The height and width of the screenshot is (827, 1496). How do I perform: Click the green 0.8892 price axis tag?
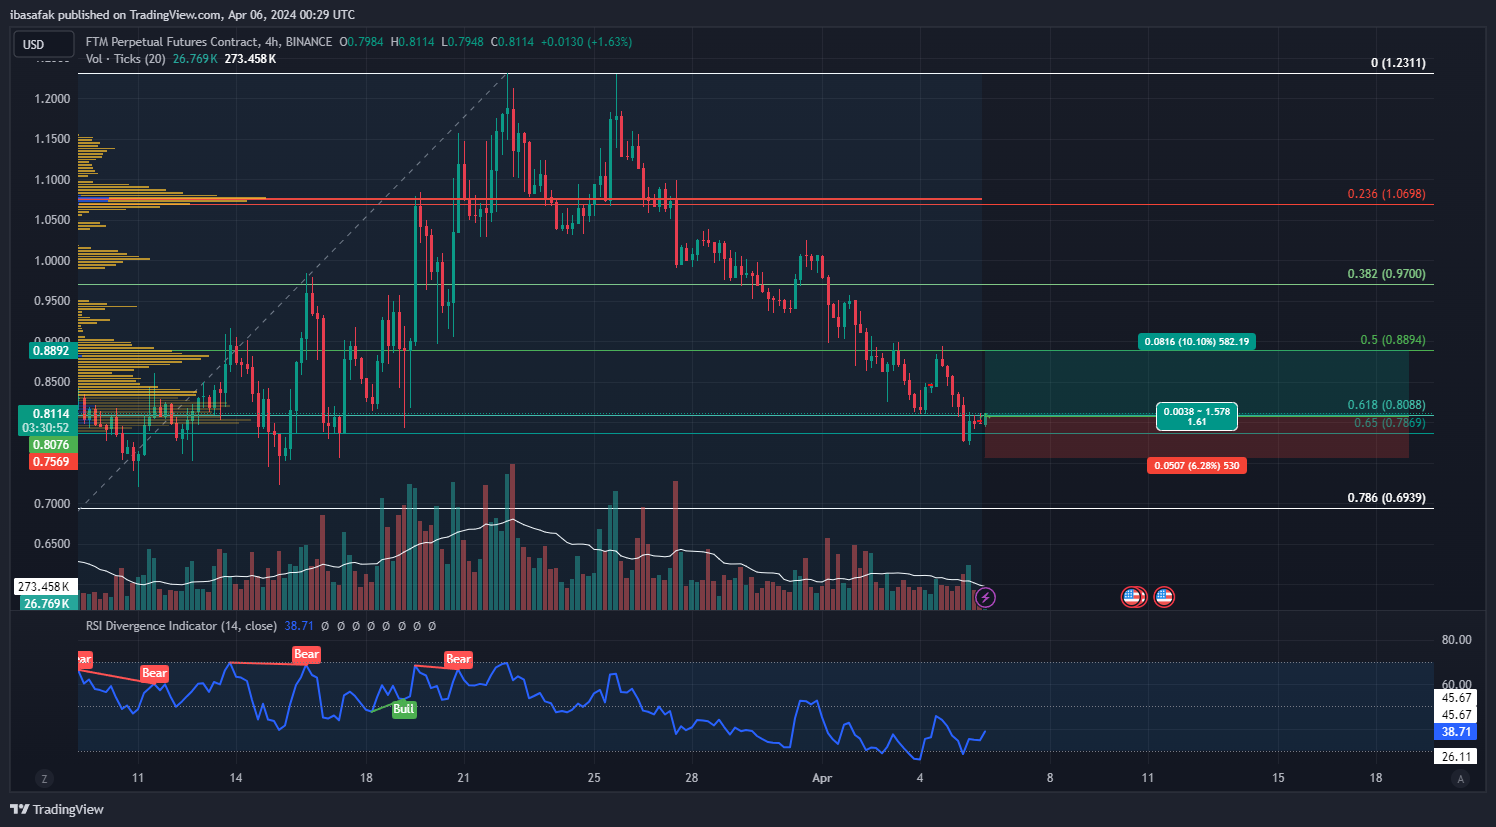click(x=51, y=351)
